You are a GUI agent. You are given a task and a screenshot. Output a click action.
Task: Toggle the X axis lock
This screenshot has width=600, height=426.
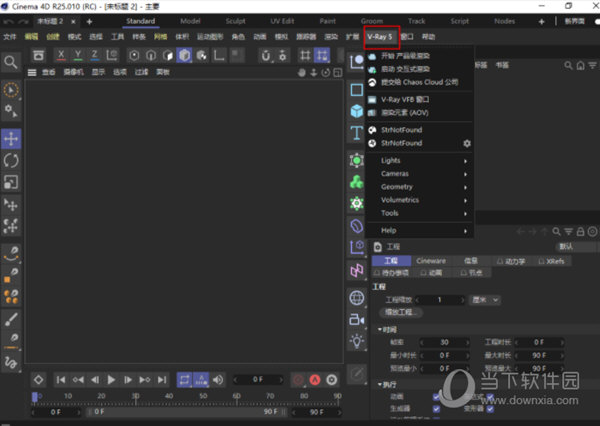(x=61, y=55)
